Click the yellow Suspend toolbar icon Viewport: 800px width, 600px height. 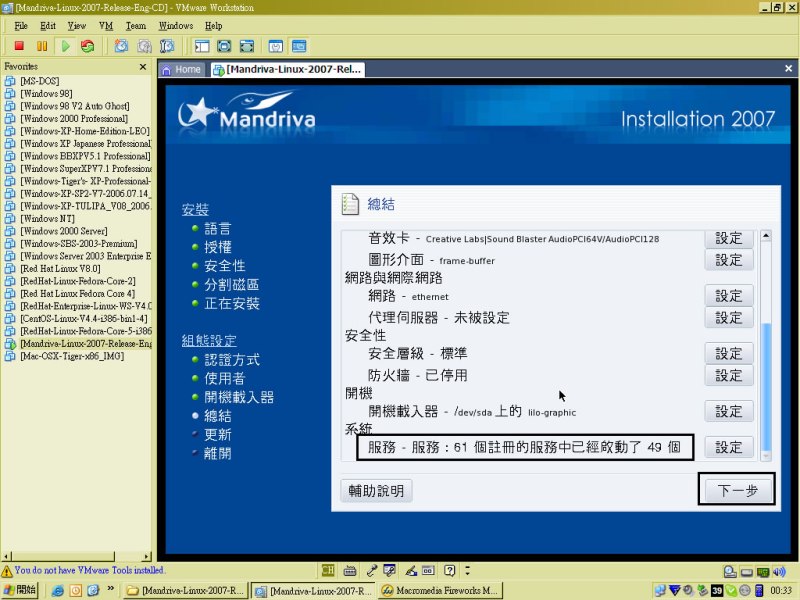pos(42,46)
